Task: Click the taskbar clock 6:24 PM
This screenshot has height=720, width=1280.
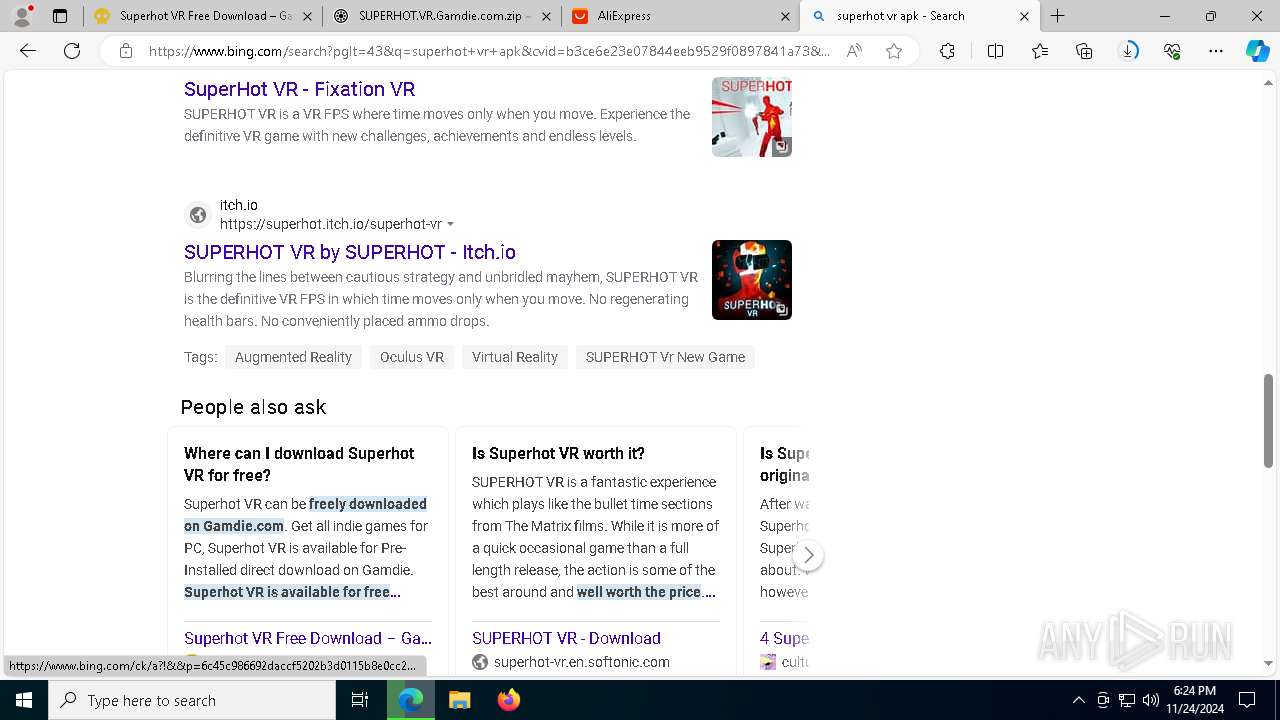Action: click(x=1194, y=700)
